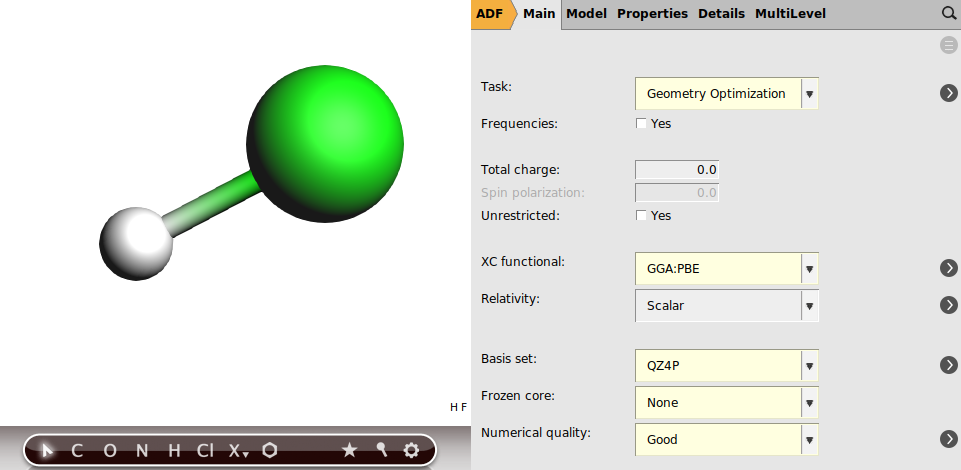Switch to the Main tab
This screenshot has height=470, width=961.
539,13
